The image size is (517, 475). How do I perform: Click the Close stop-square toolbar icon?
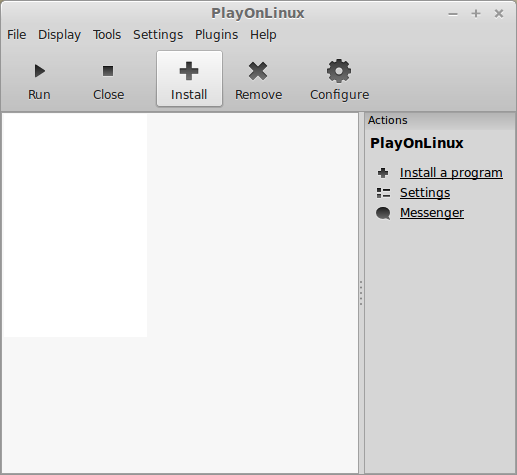tap(108, 71)
